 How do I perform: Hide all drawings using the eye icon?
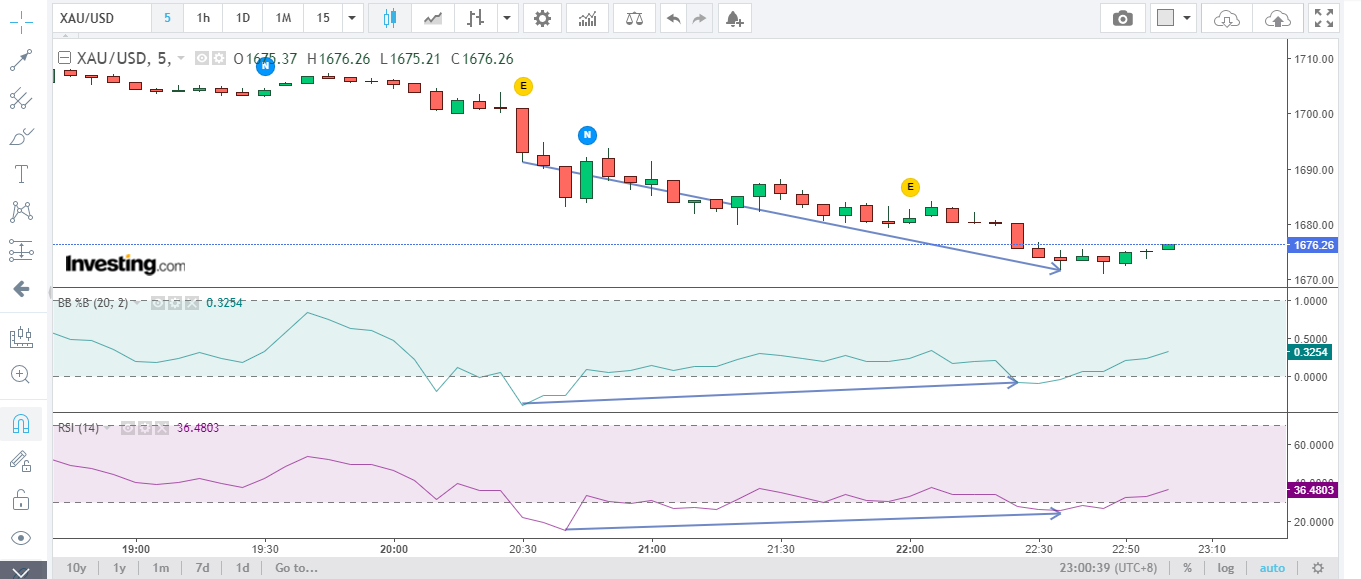(x=20, y=538)
